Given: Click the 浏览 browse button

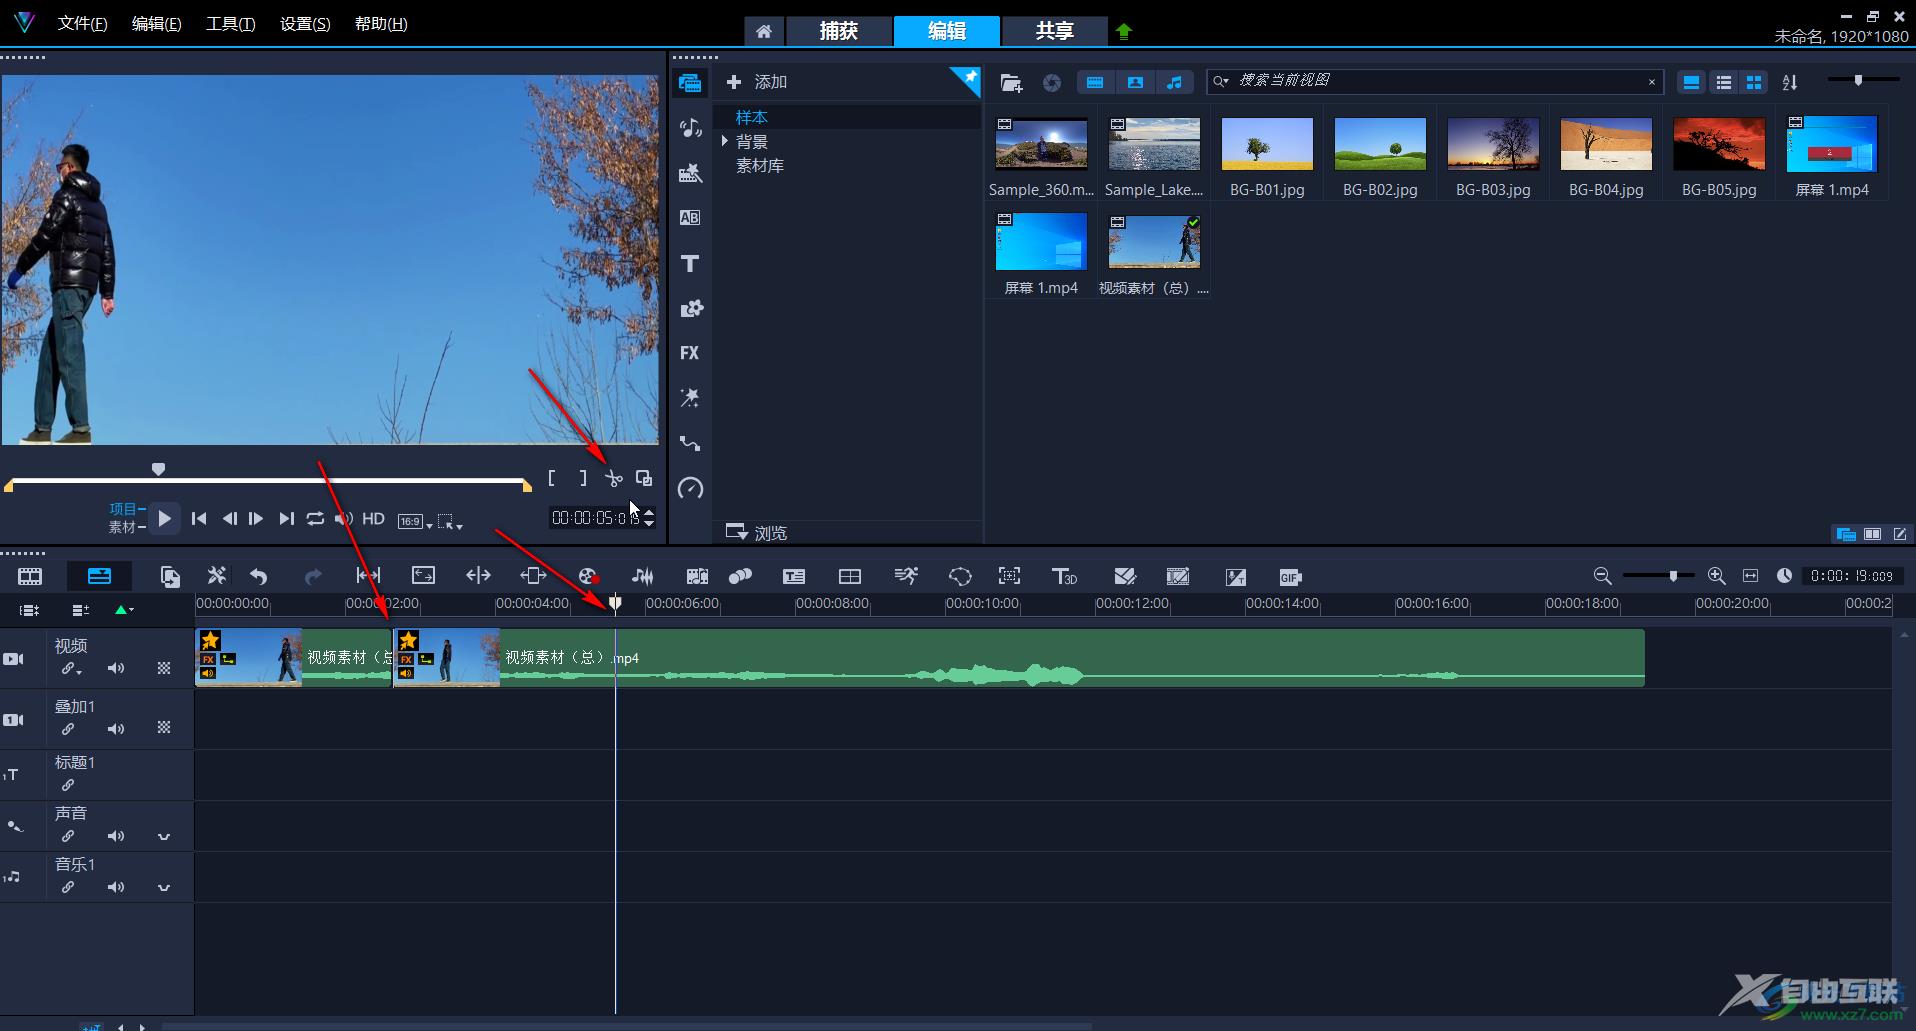Looking at the screenshot, I should coord(757,533).
